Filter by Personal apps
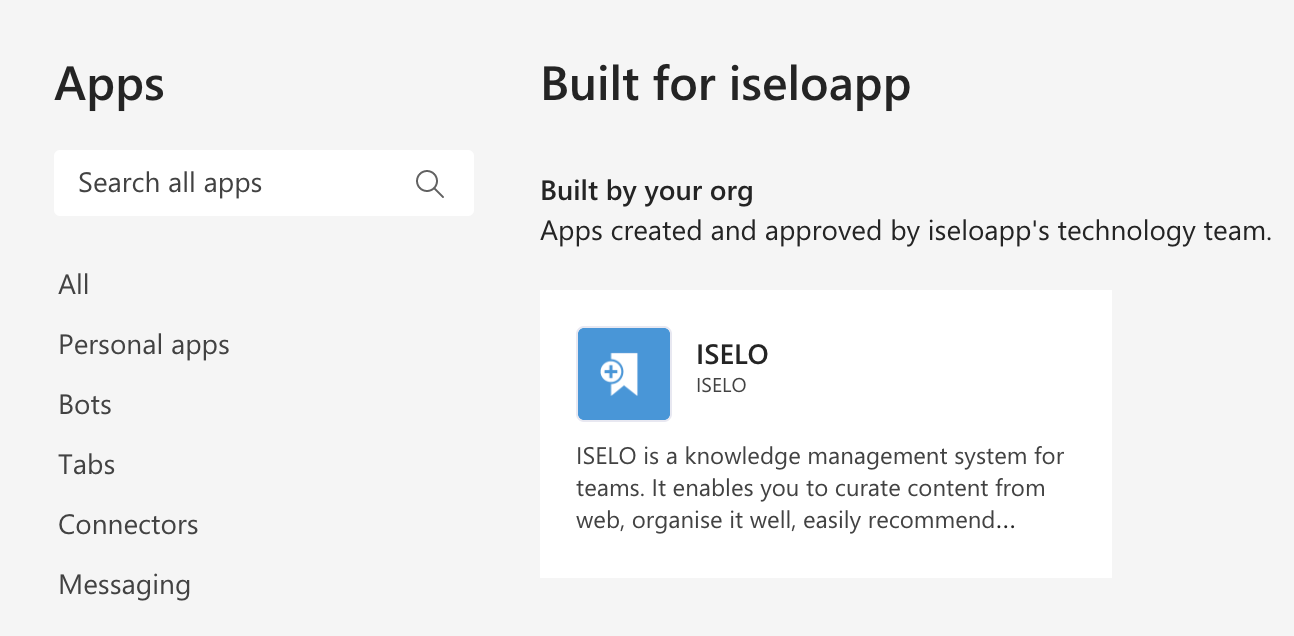Viewport: 1294px width, 636px height. click(x=144, y=345)
